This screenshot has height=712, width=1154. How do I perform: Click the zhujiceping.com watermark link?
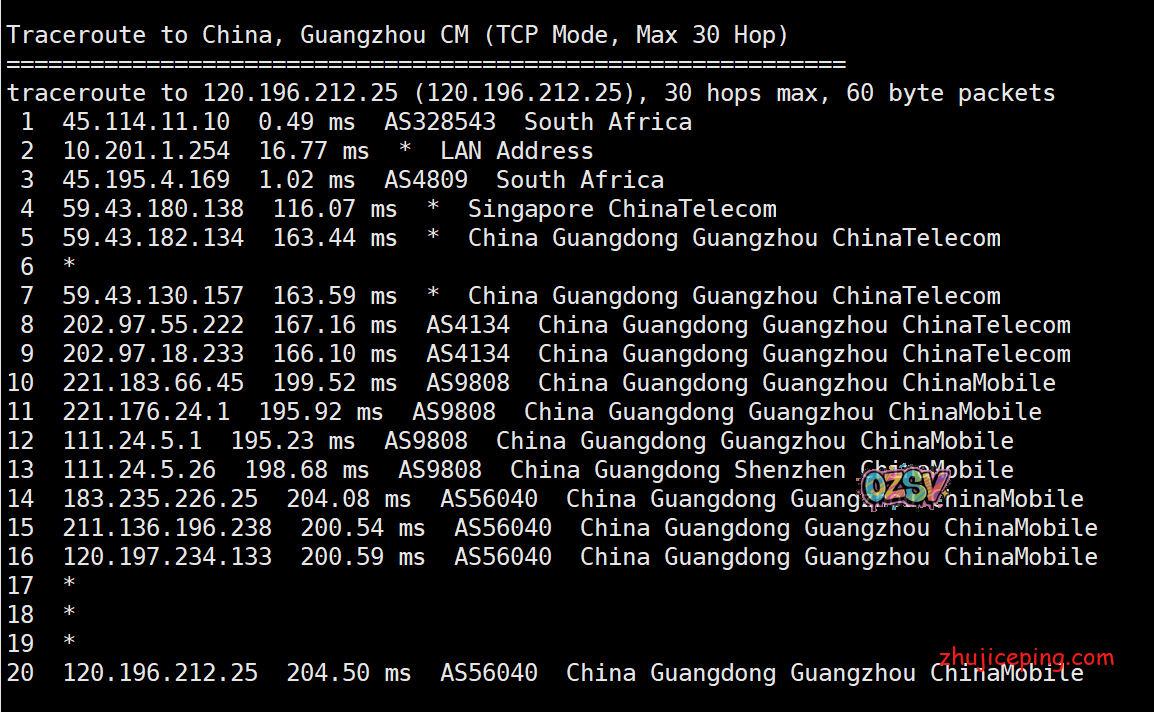coord(1026,658)
